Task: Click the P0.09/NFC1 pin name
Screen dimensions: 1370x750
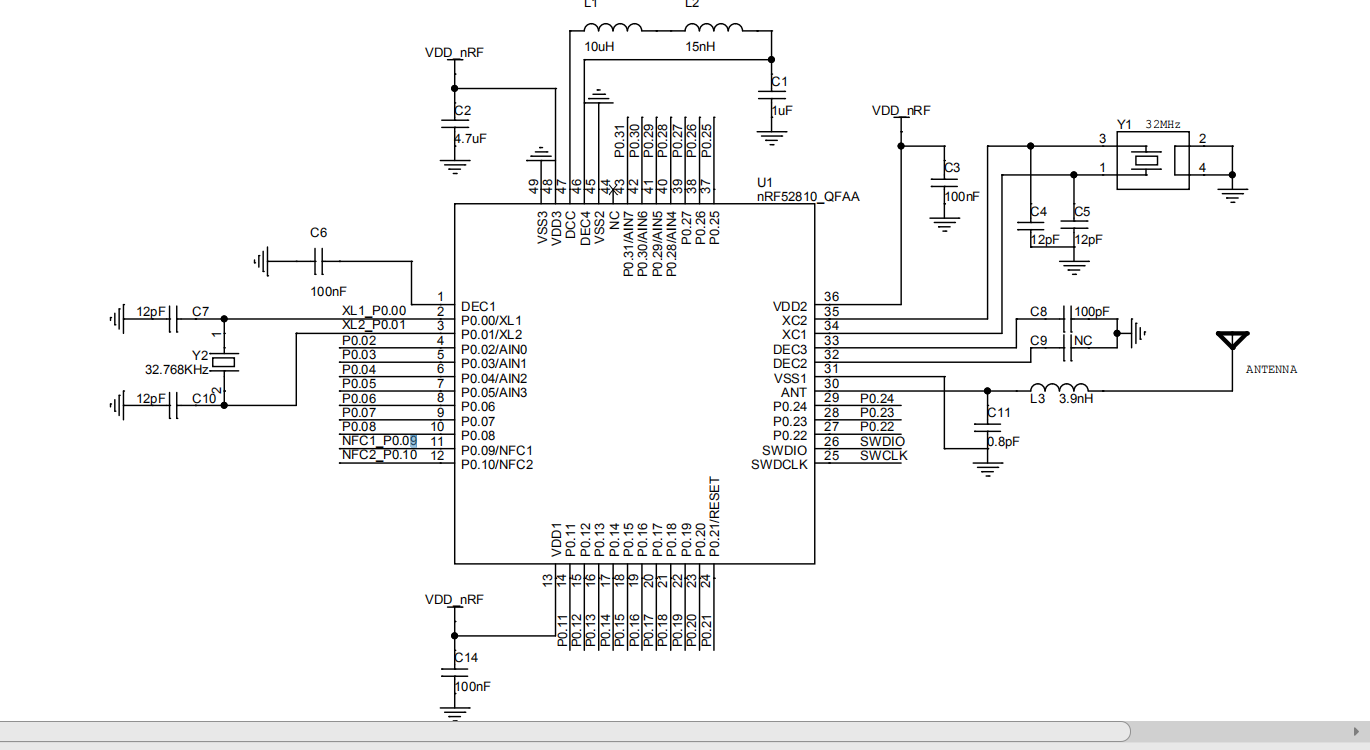Action: pyautogui.click(x=497, y=450)
